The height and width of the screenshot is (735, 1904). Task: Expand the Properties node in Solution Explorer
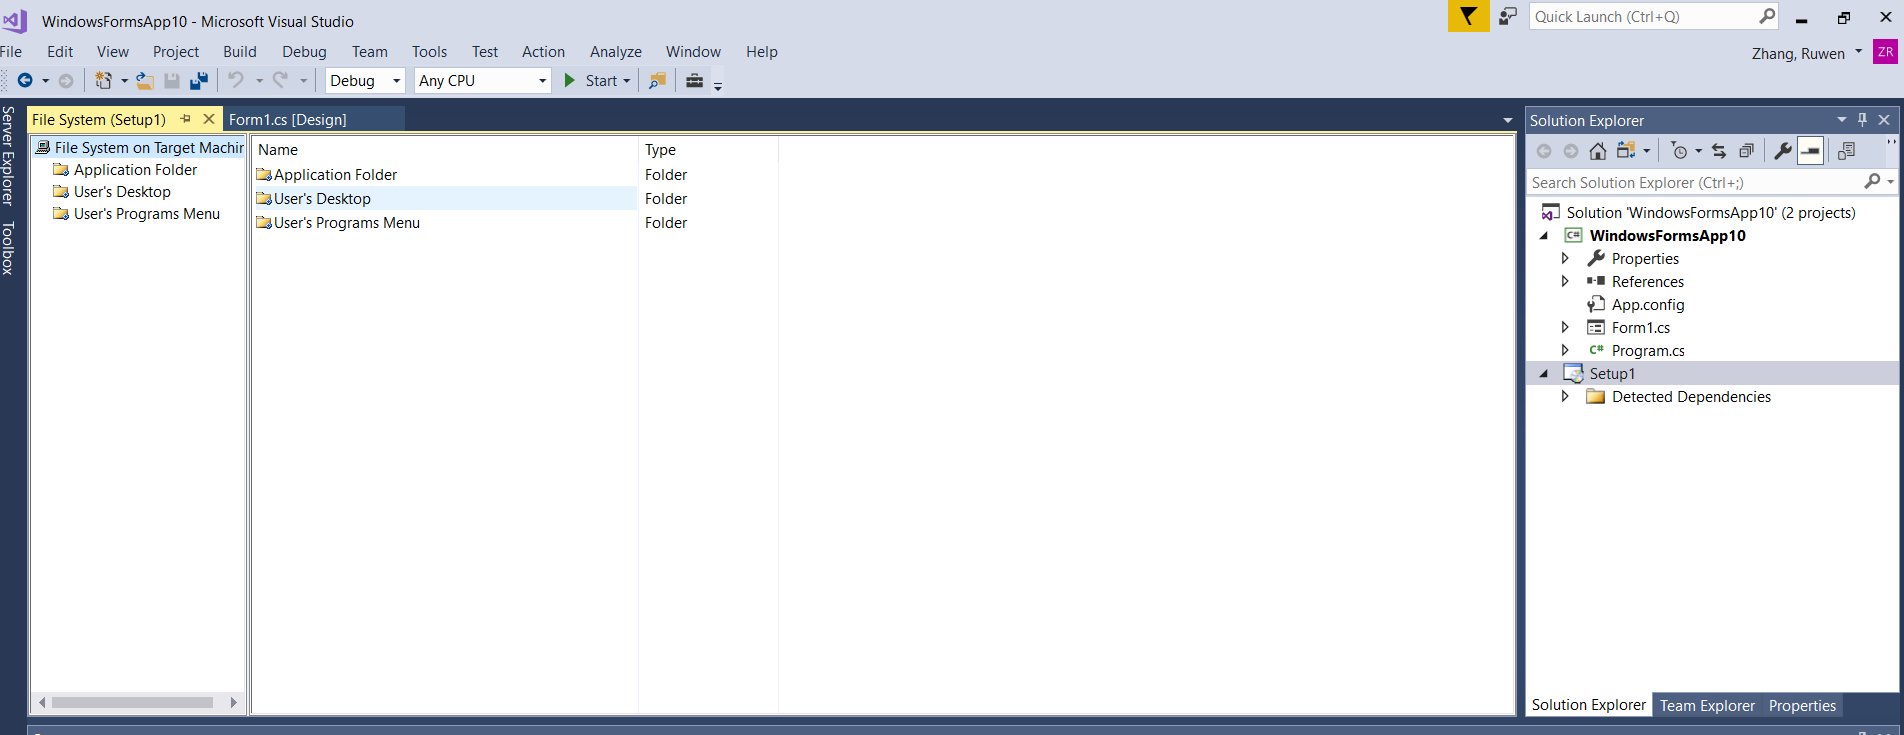[1565, 259]
